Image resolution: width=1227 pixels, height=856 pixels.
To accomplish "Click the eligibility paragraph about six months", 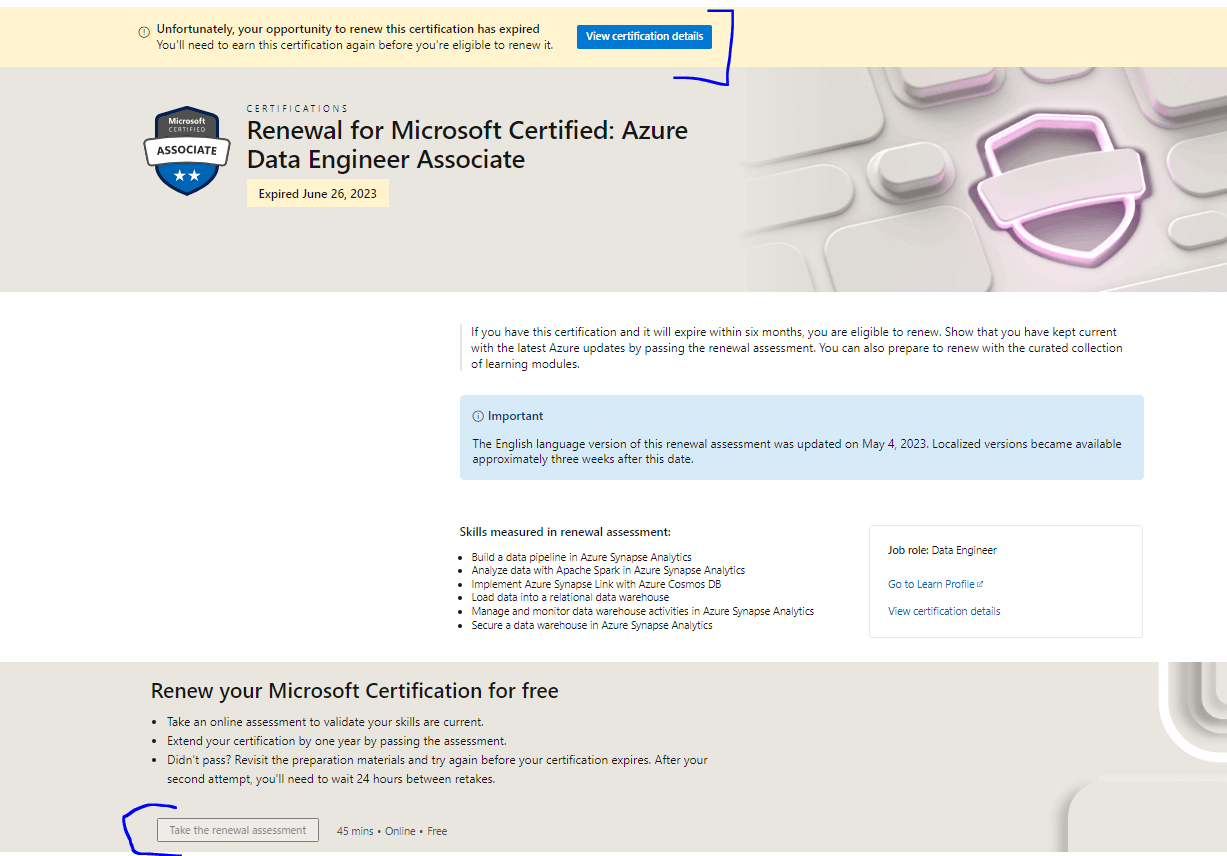I will pyautogui.click(x=797, y=348).
